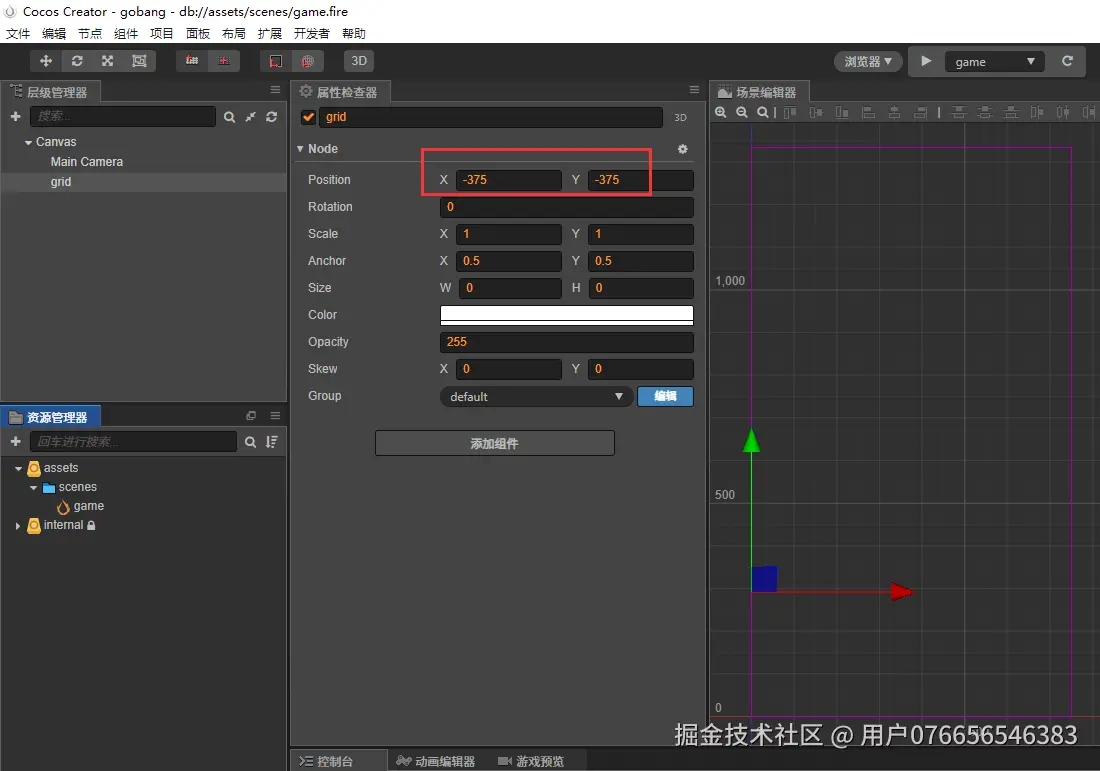Switch to the 游戏预览 tab

531,761
